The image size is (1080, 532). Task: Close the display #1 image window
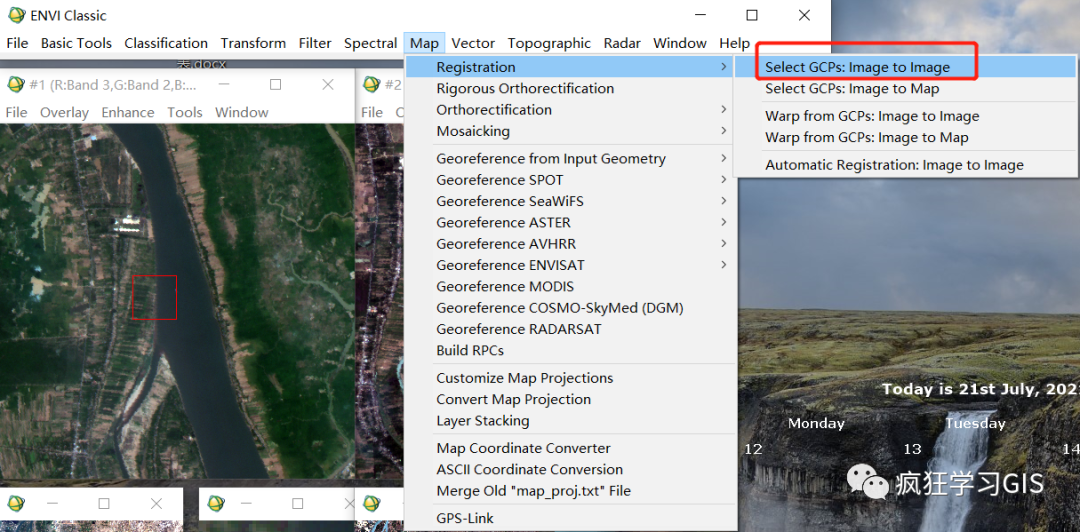pyautogui.click(x=328, y=85)
